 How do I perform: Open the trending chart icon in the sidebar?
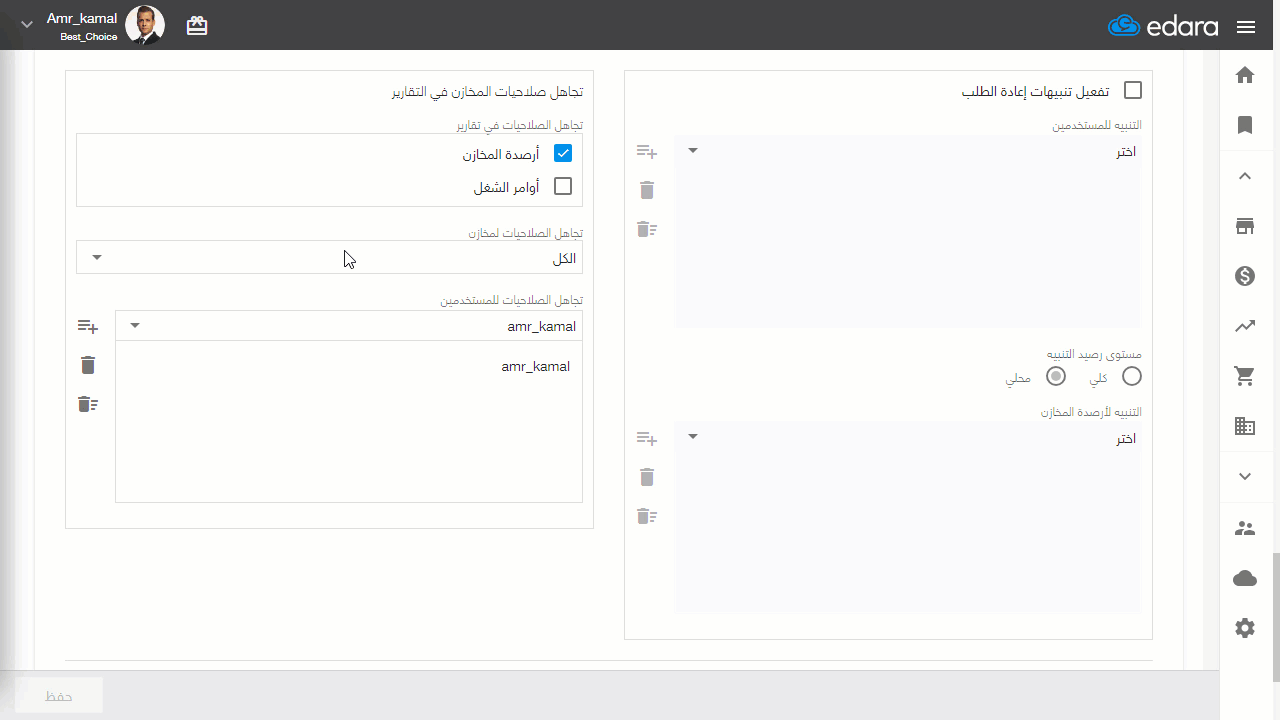pos(1245,326)
